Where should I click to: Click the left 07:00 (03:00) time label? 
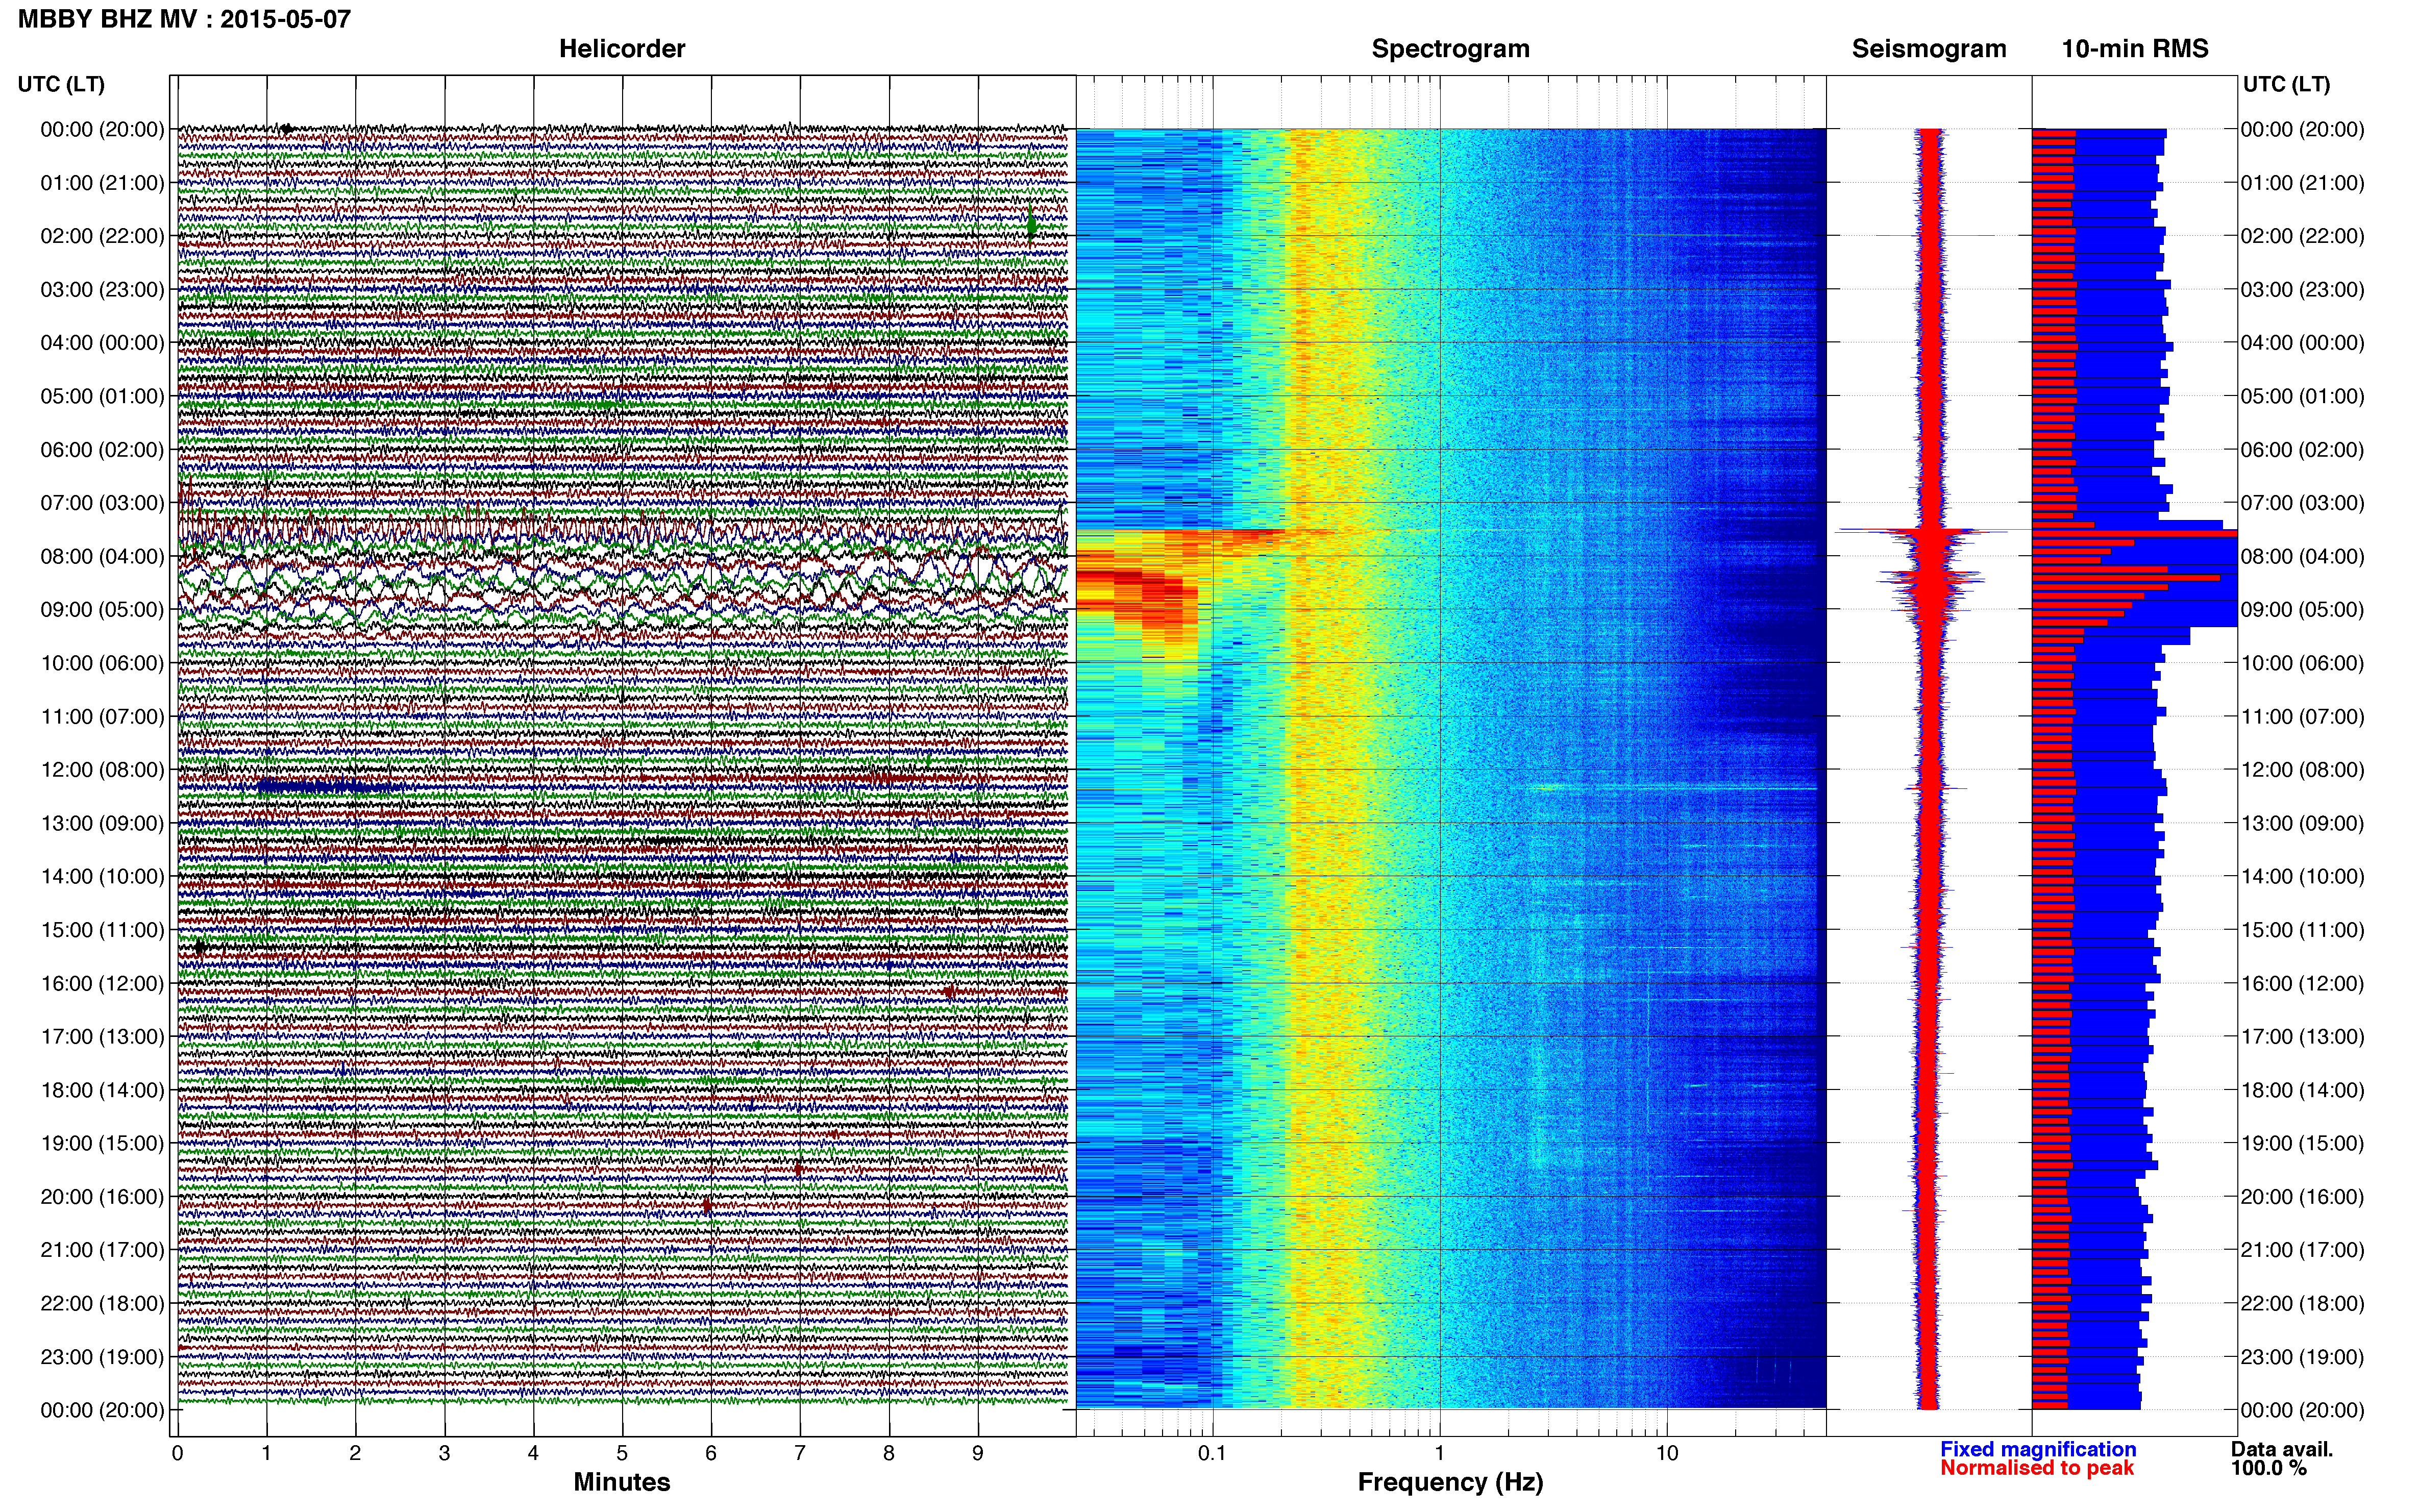coord(102,503)
